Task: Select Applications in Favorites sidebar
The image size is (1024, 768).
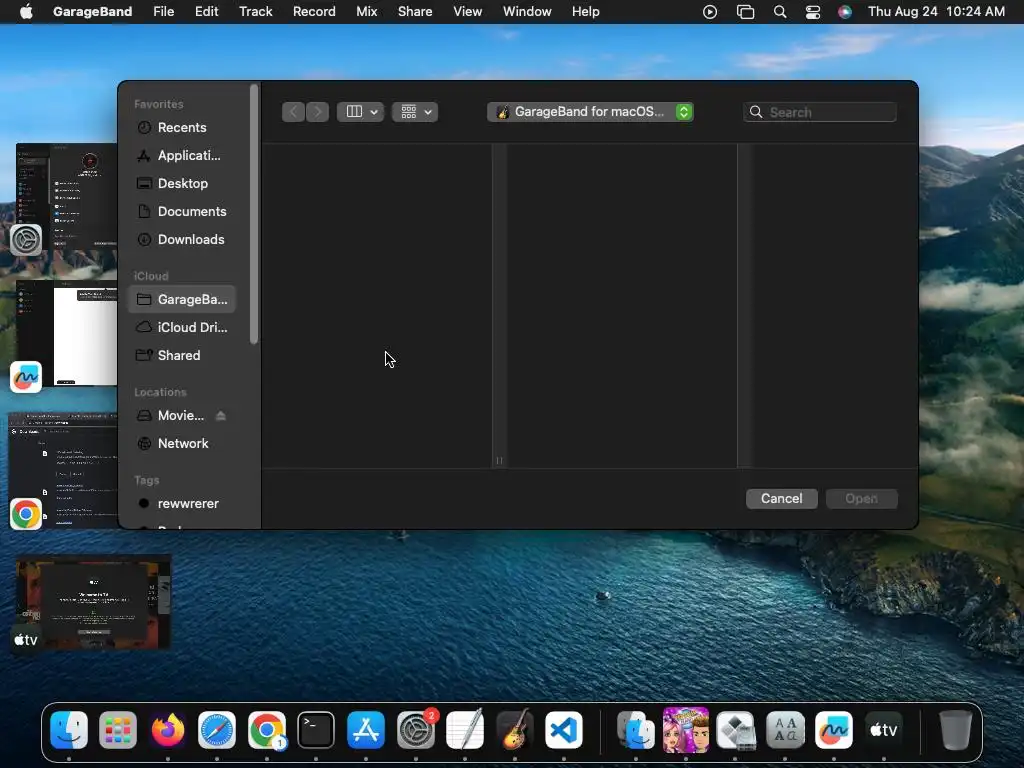Action: (x=182, y=155)
